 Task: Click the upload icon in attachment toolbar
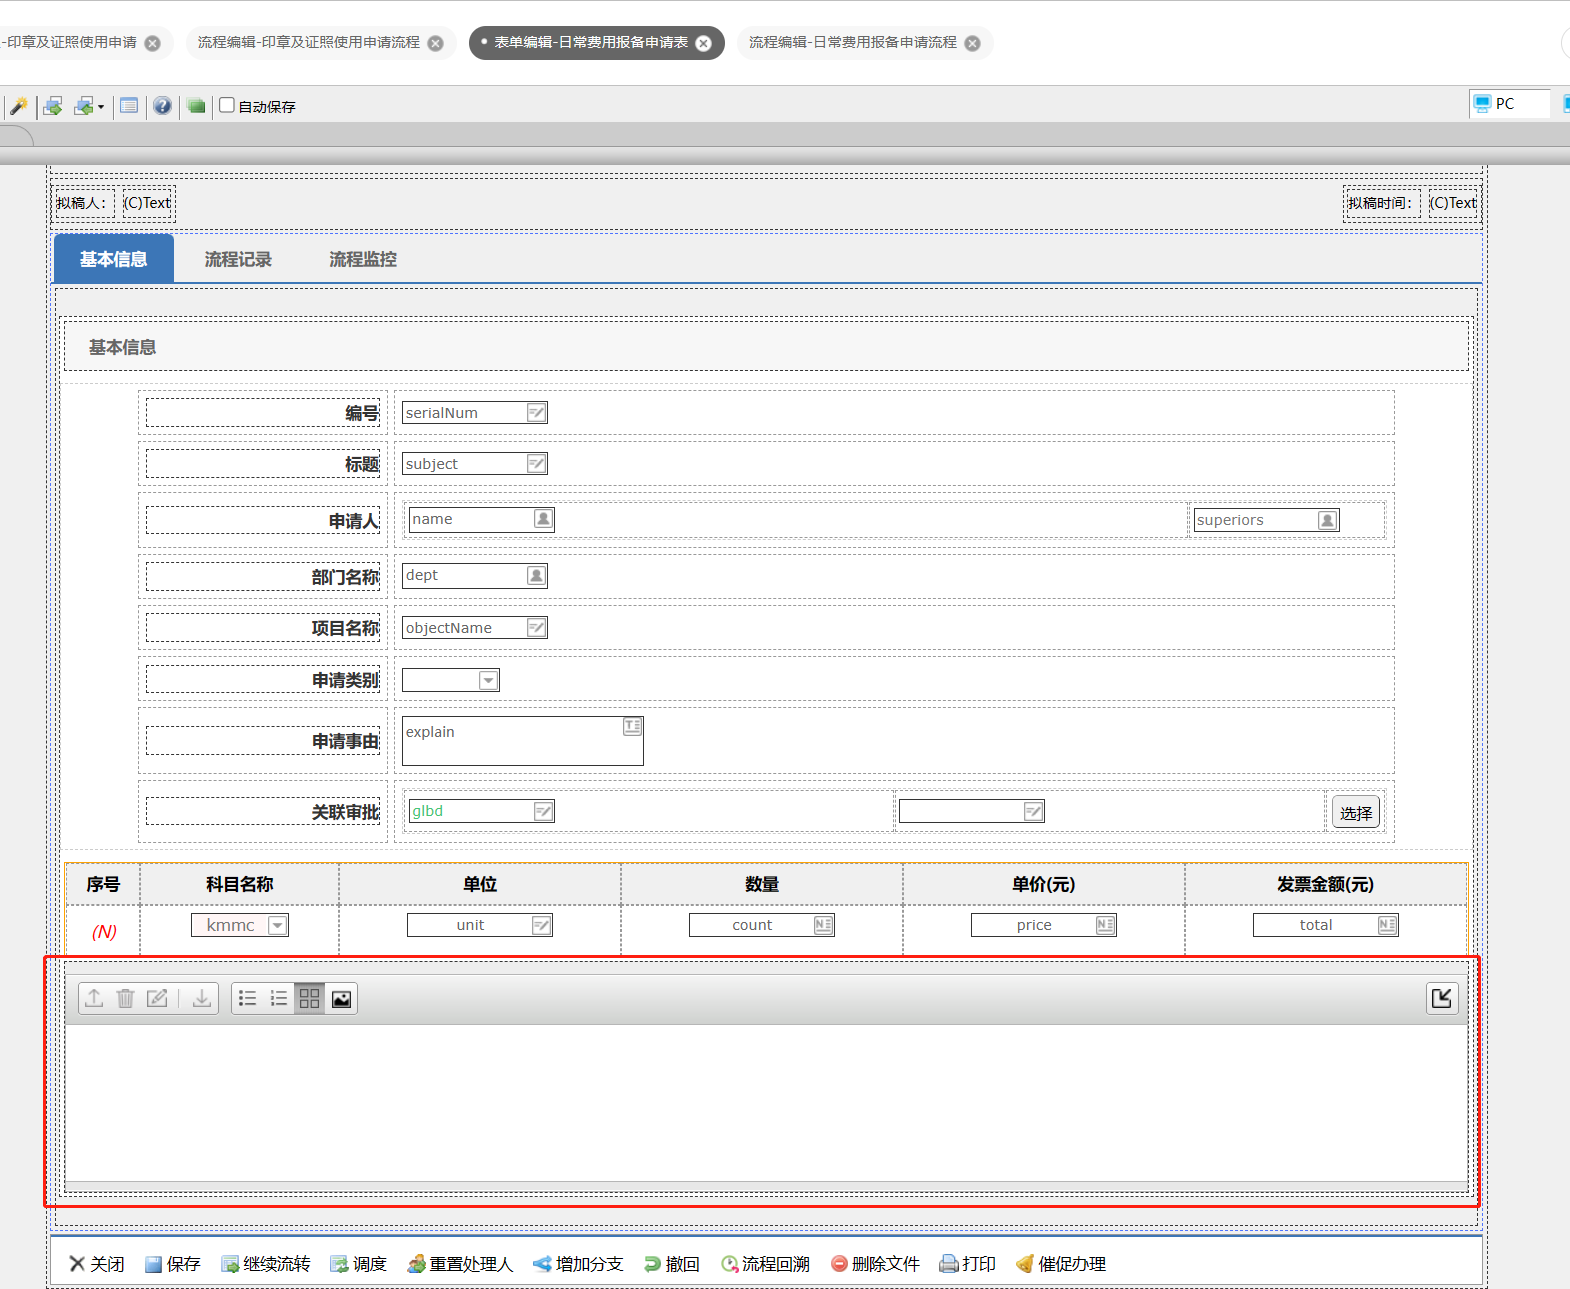click(x=94, y=998)
